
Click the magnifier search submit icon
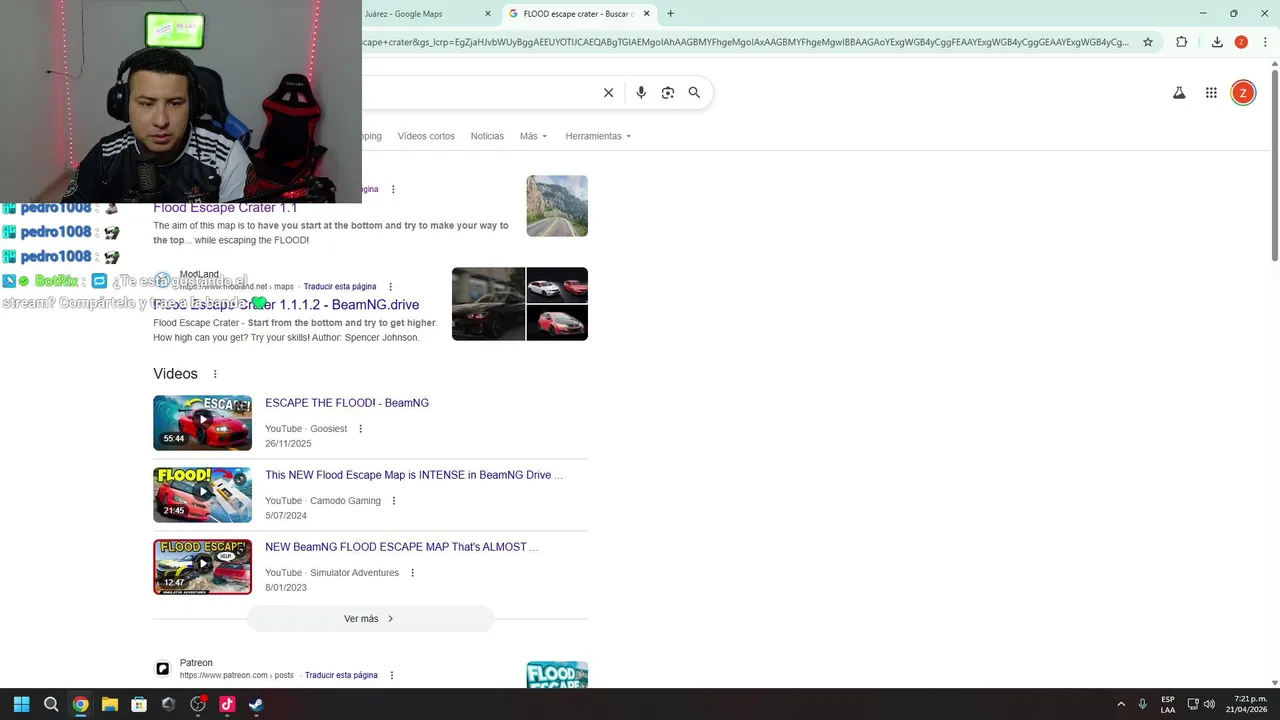[694, 92]
